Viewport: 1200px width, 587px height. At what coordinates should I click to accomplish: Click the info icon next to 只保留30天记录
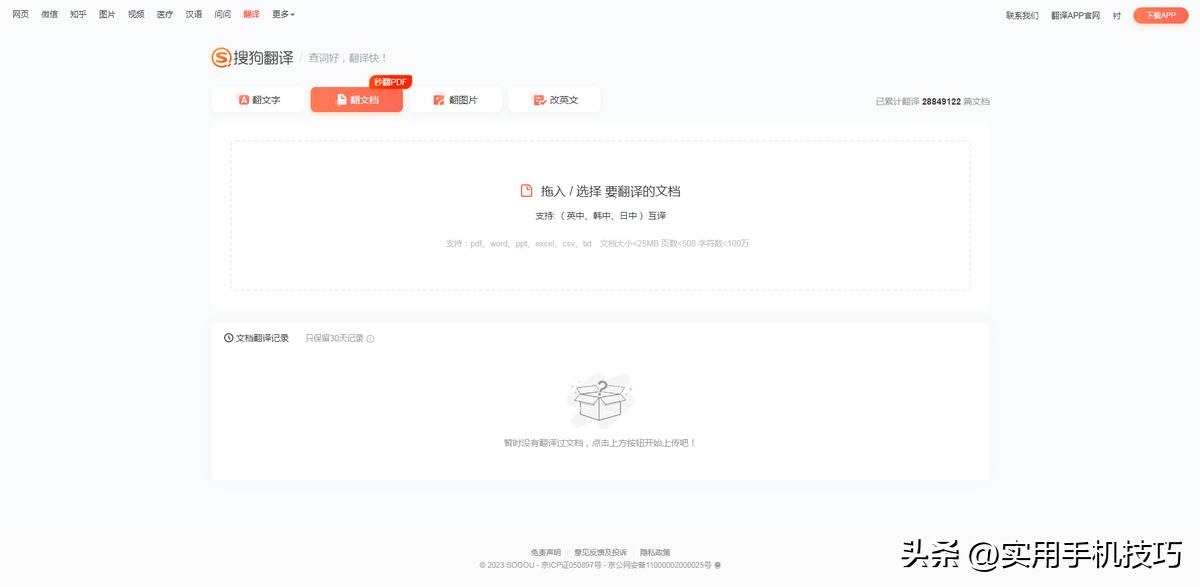[x=370, y=339]
